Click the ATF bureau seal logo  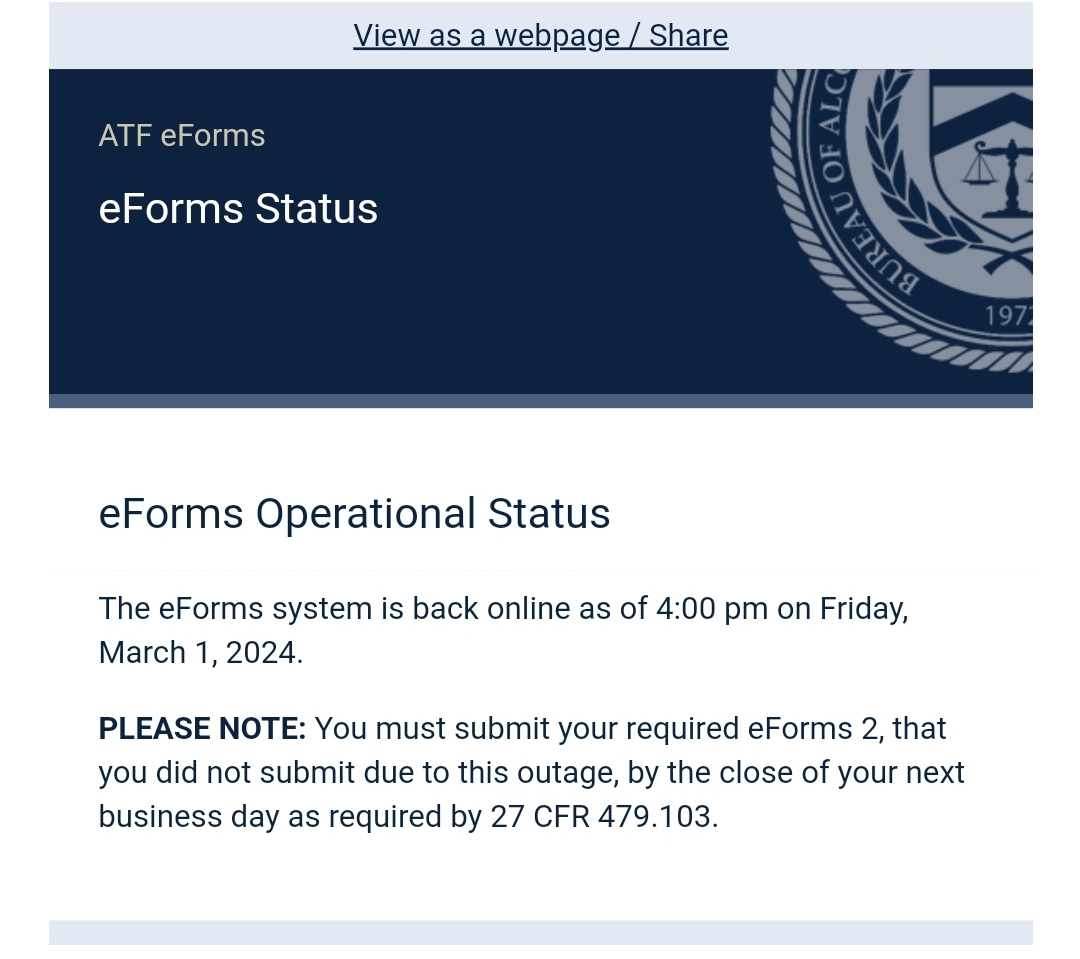click(x=901, y=220)
